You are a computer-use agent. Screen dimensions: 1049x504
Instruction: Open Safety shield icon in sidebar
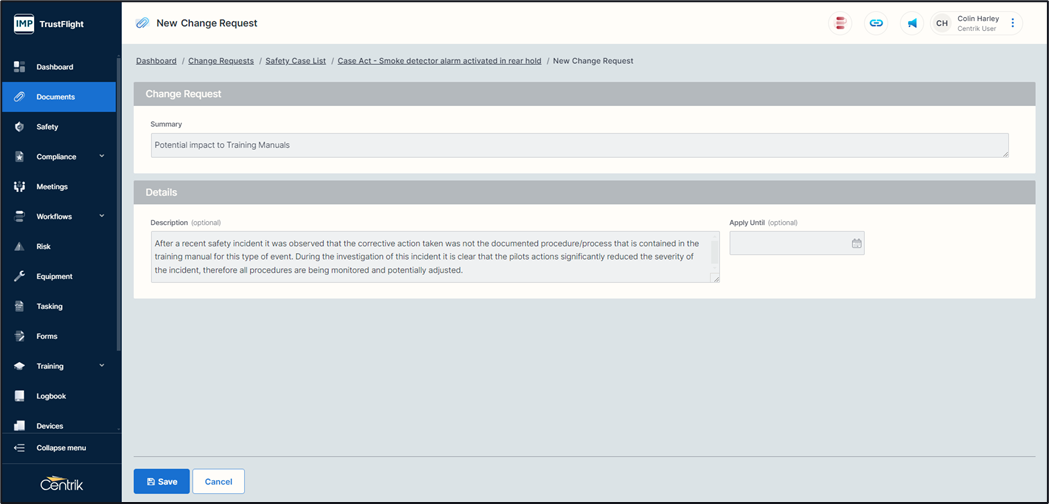click(x=19, y=127)
